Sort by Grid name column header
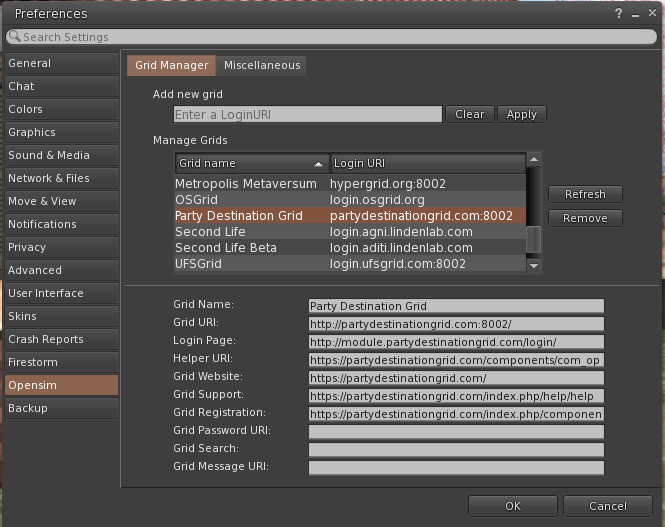This screenshot has height=527, width=665. point(252,164)
